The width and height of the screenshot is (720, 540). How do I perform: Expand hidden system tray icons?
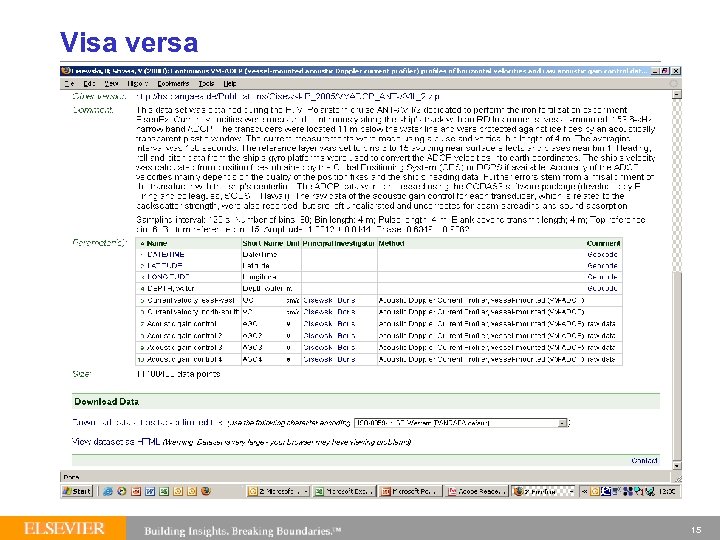click(585, 491)
